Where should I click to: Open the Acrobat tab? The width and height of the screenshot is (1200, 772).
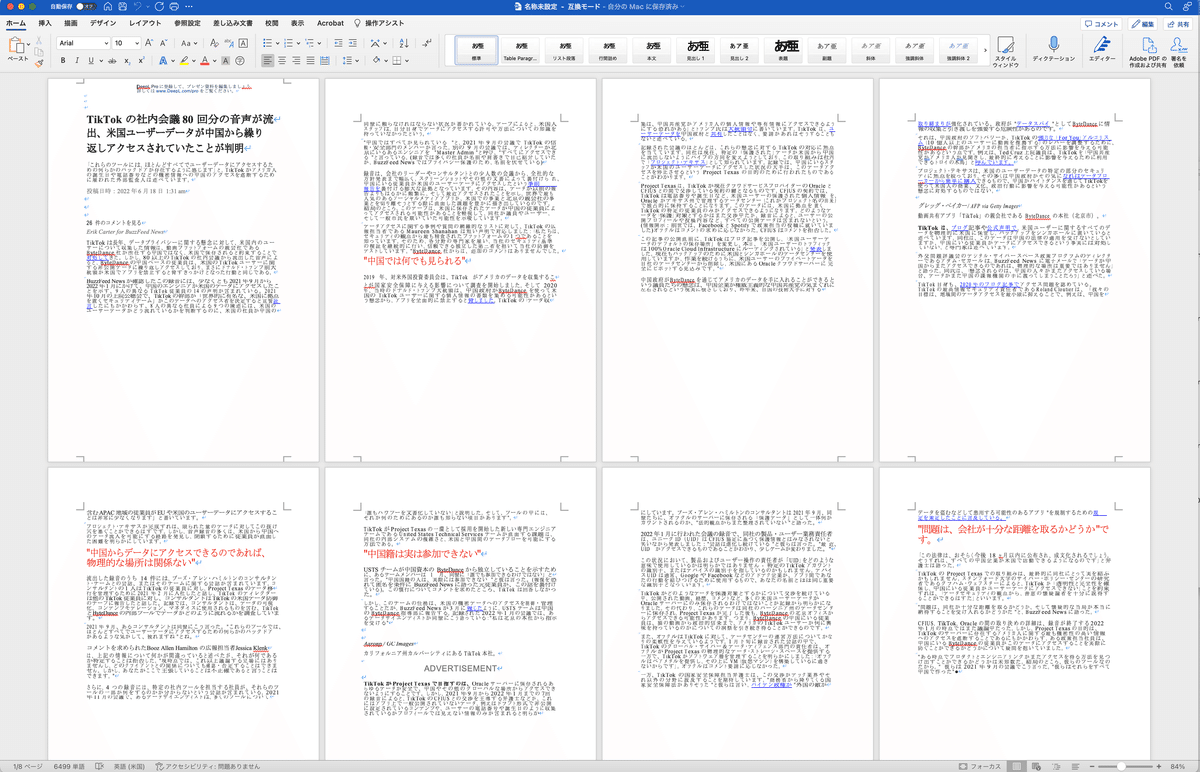click(x=330, y=22)
